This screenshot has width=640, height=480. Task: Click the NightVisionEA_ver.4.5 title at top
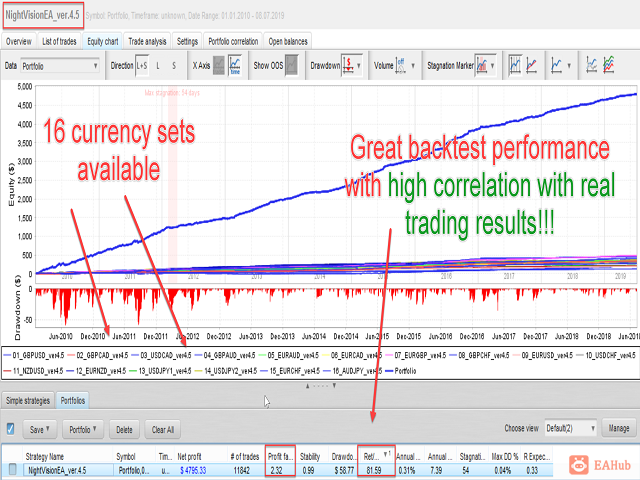click(x=42, y=16)
